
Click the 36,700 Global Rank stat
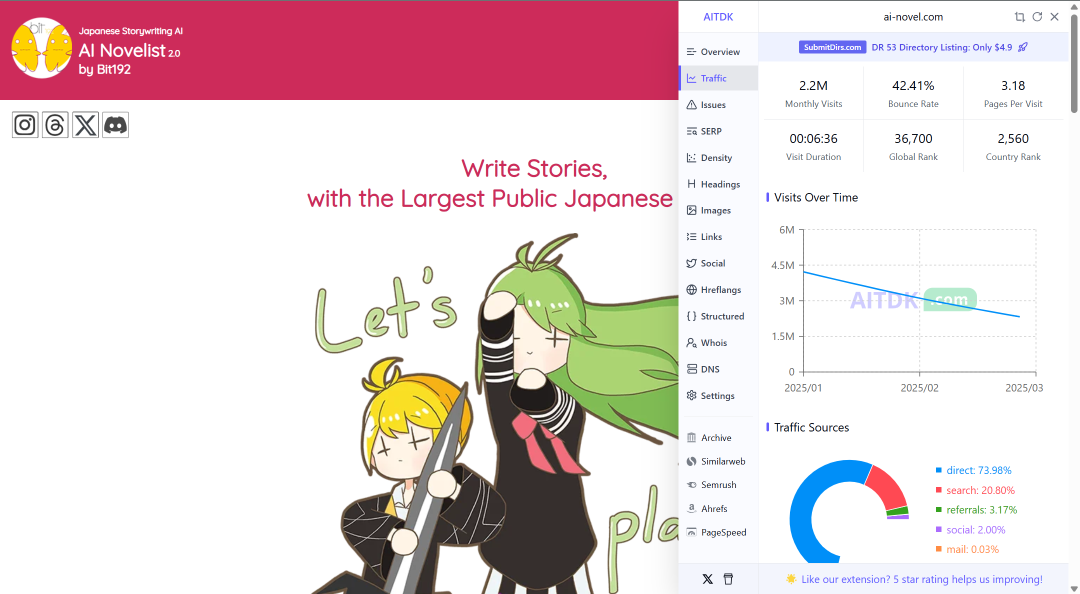913,147
